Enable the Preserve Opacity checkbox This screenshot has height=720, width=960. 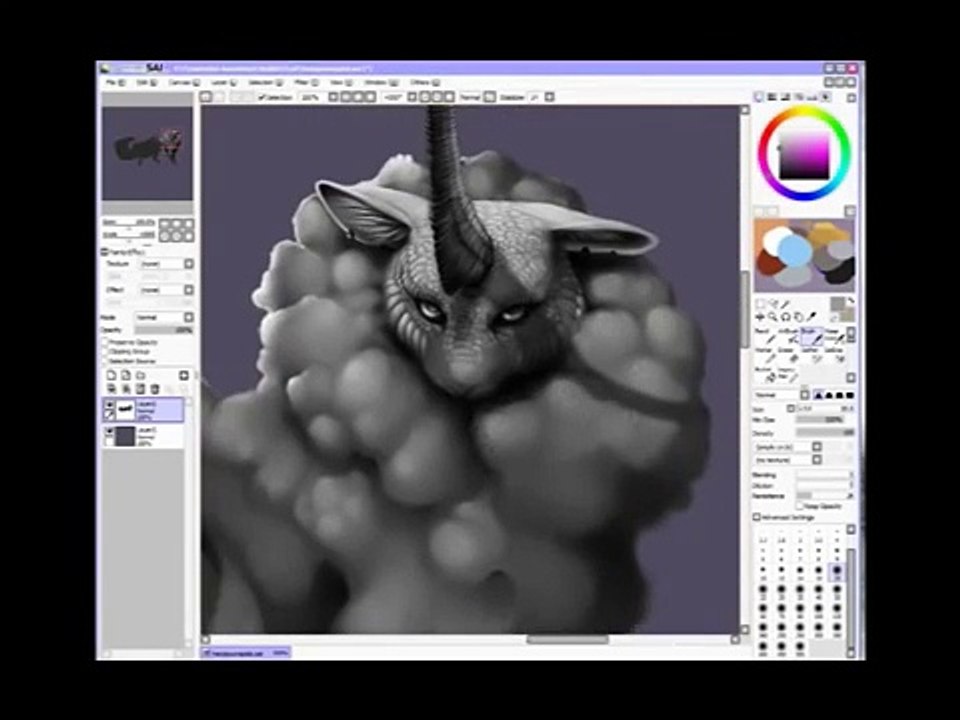105,342
